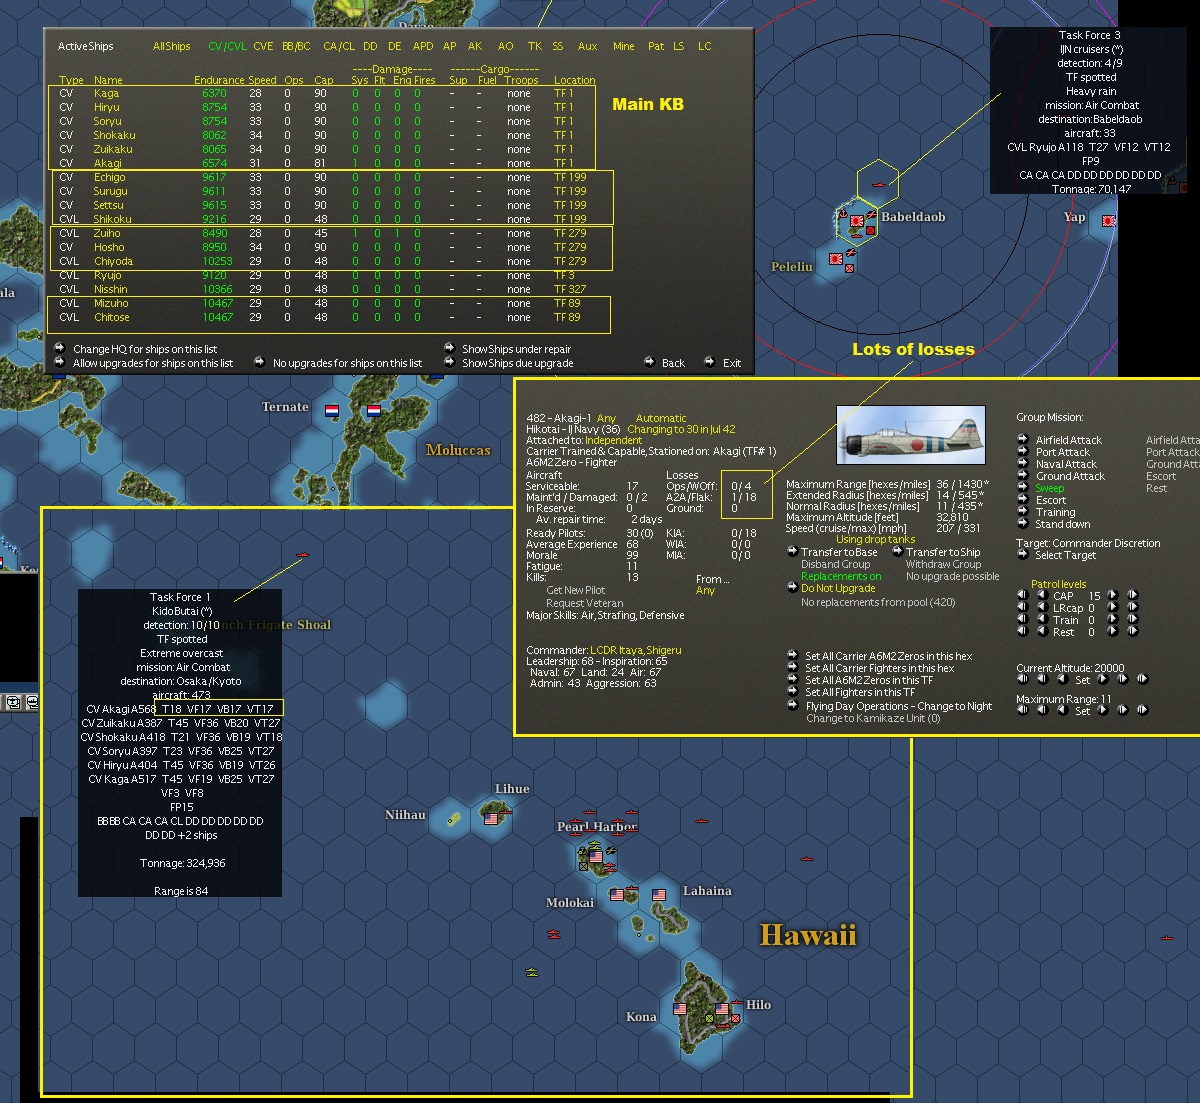The width and height of the screenshot is (1200, 1103).
Task: Open the CV/CVL ship filter tab
Action: point(227,46)
